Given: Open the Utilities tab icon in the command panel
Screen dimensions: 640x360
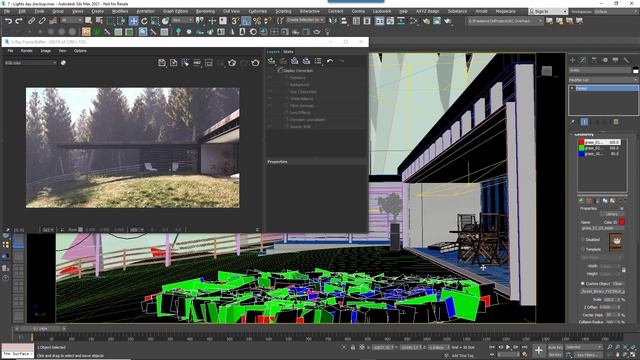Looking at the screenshot, I should [x=626, y=60].
